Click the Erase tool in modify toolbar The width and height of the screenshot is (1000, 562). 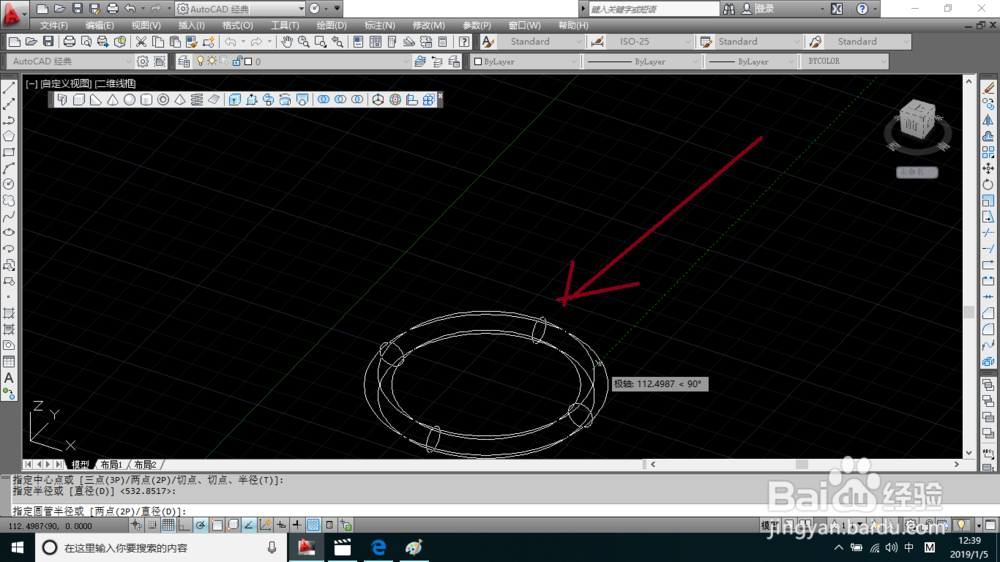[989, 87]
